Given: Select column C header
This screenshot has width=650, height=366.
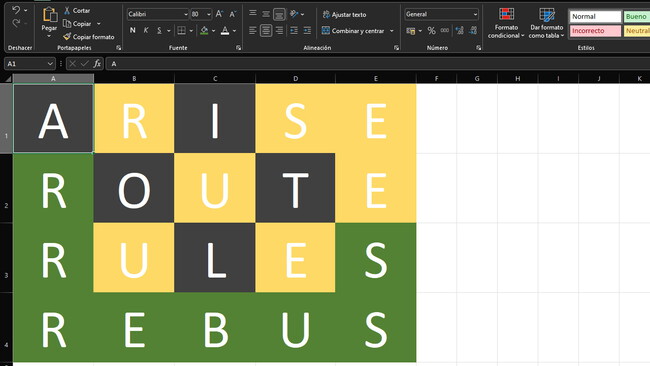Looking at the screenshot, I should pyautogui.click(x=215, y=78).
